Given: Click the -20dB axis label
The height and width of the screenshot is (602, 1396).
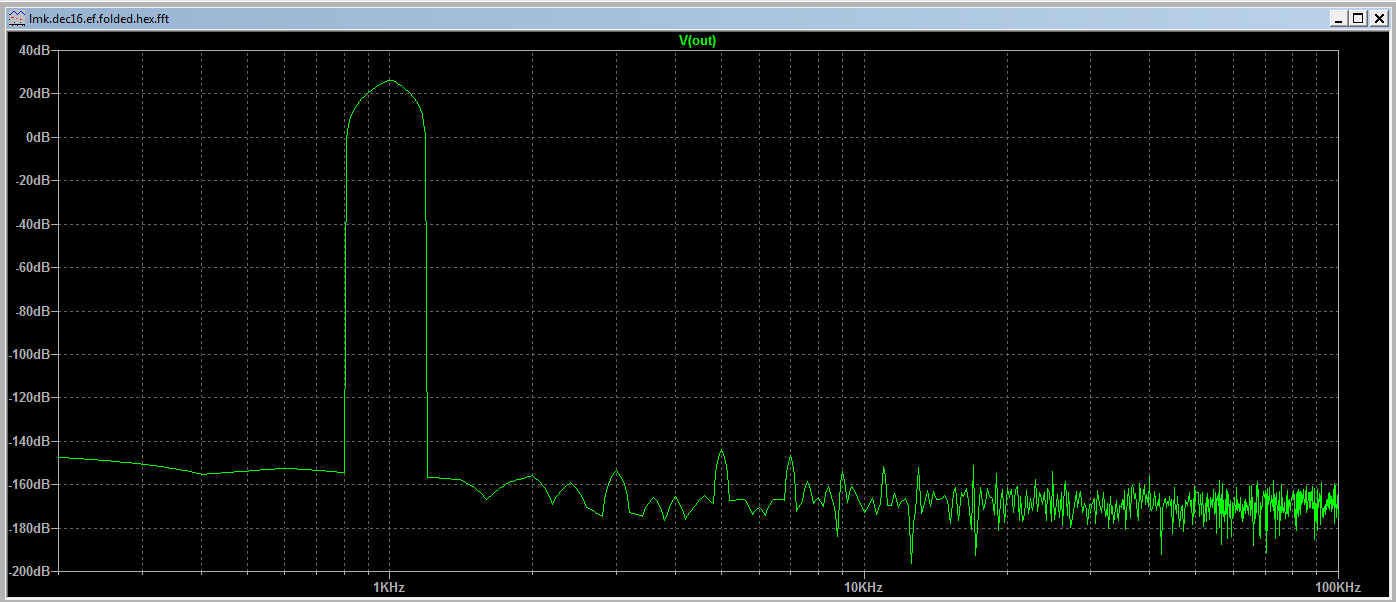Looking at the screenshot, I should click(x=34, y=180).
